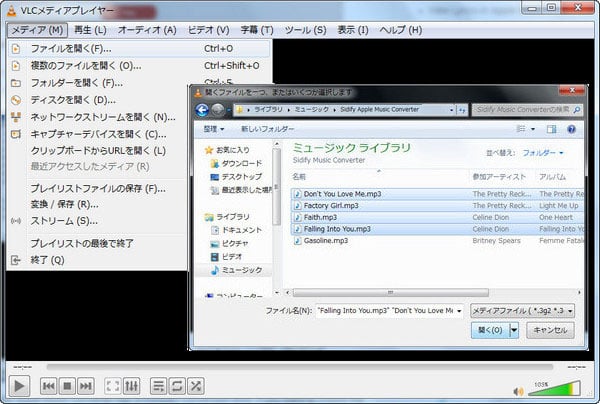The image size is (600, 404).
Task: Open the 表示 (I) menu
Action: (x=352, y=30)
